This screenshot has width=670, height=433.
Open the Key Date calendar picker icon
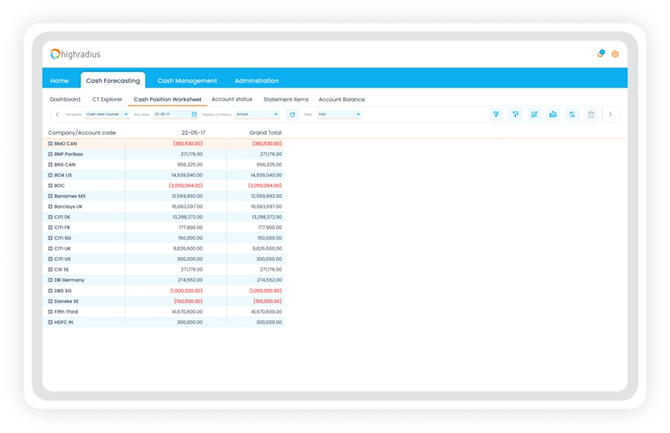194,115
